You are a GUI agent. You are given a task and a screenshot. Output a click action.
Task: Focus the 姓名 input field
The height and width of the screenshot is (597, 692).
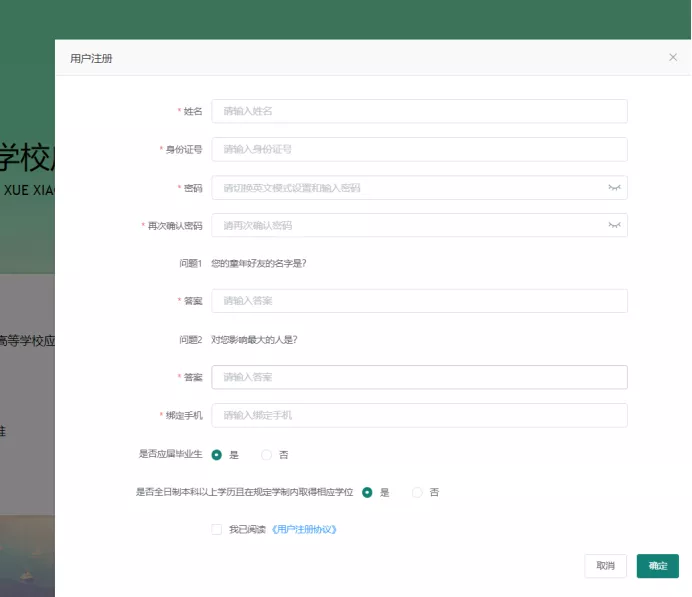[x=419, y=111]
